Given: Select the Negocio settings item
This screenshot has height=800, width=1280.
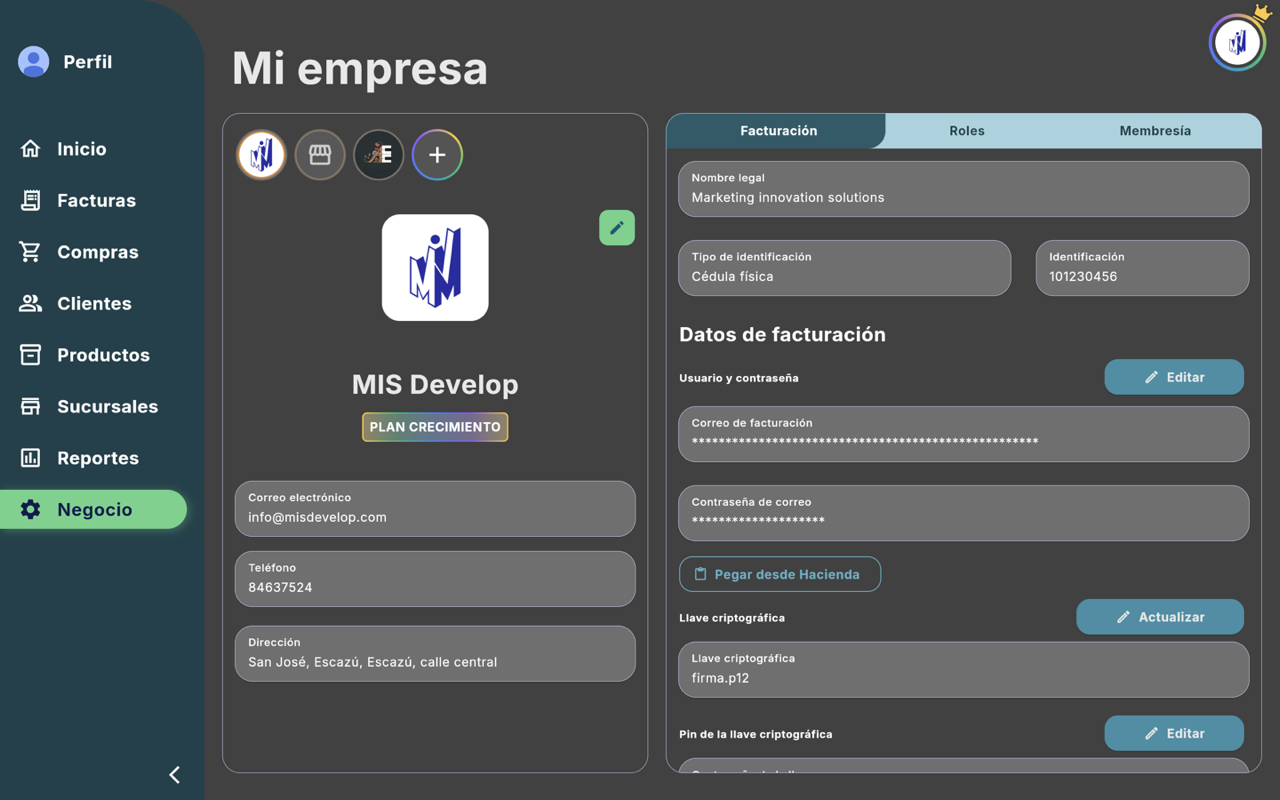Looking at the screenshot, I should coord(93,509).
